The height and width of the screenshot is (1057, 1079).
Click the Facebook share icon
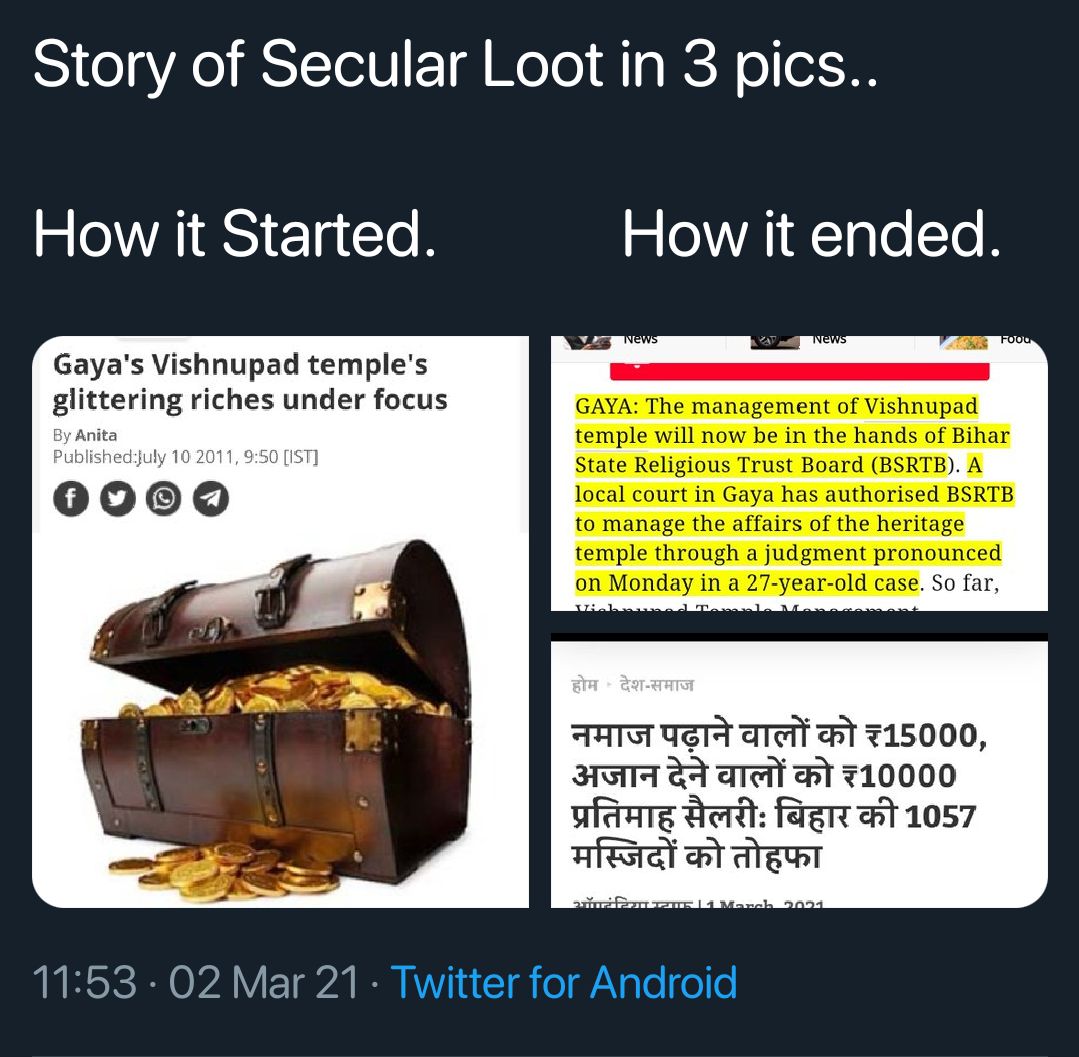point(70,498)
